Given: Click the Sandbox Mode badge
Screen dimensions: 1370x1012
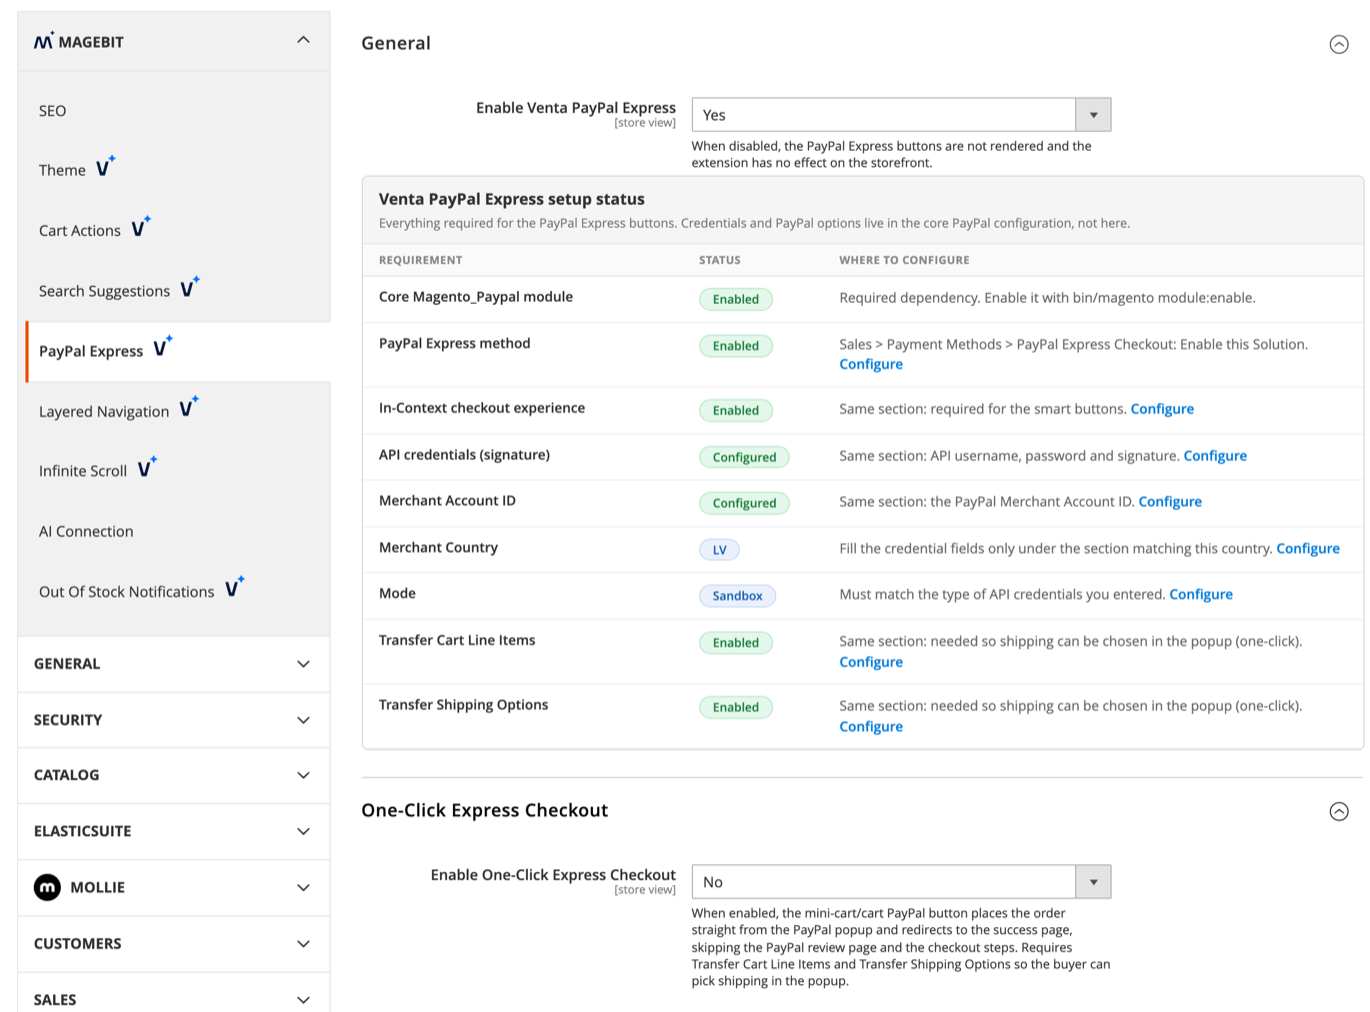Looking at the screenshot, I should click(x=737, y=596).
